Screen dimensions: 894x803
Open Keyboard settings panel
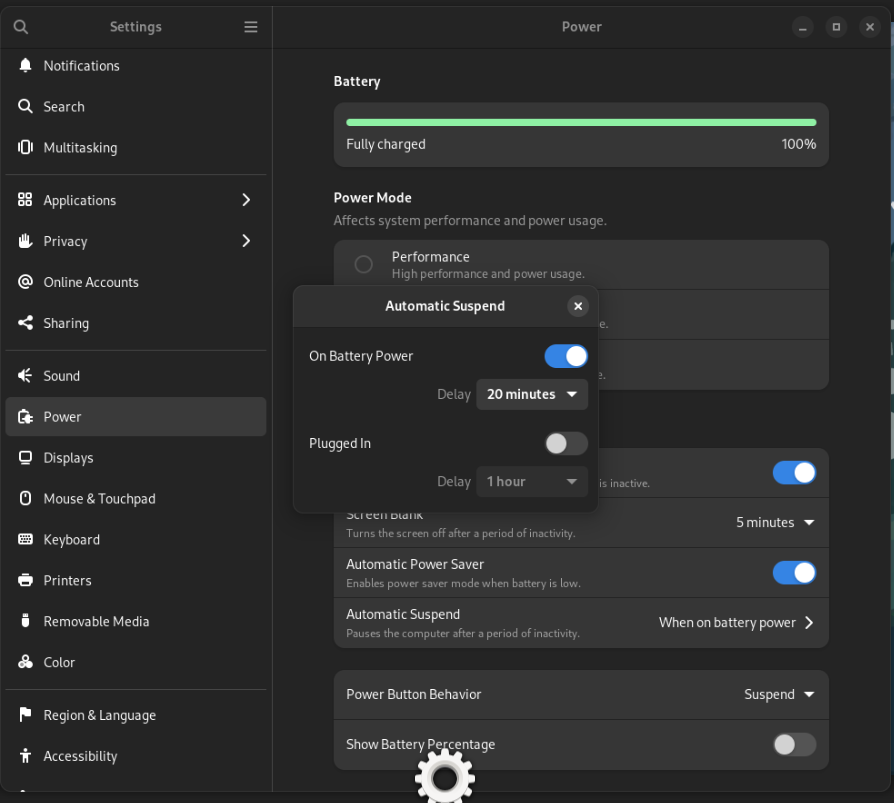(x=136, y=540)
